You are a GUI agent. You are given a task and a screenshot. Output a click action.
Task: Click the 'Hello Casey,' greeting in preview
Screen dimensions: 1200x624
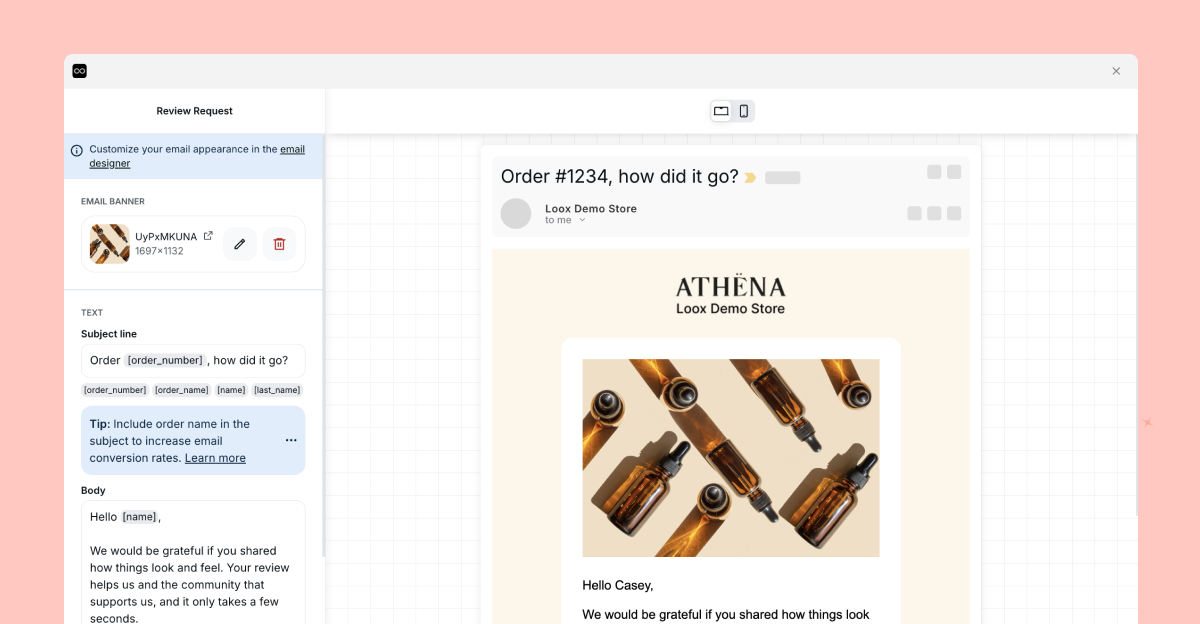(x=618, y=585)
